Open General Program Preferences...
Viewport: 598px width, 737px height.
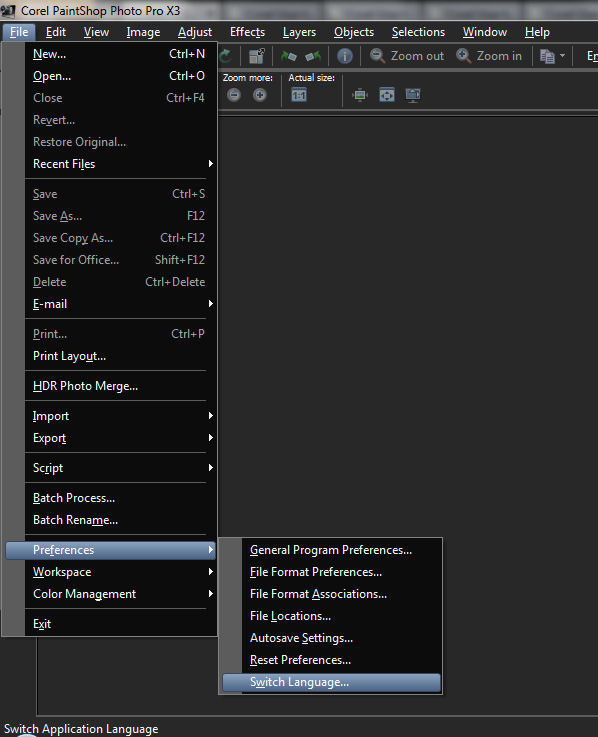point(331,550)
